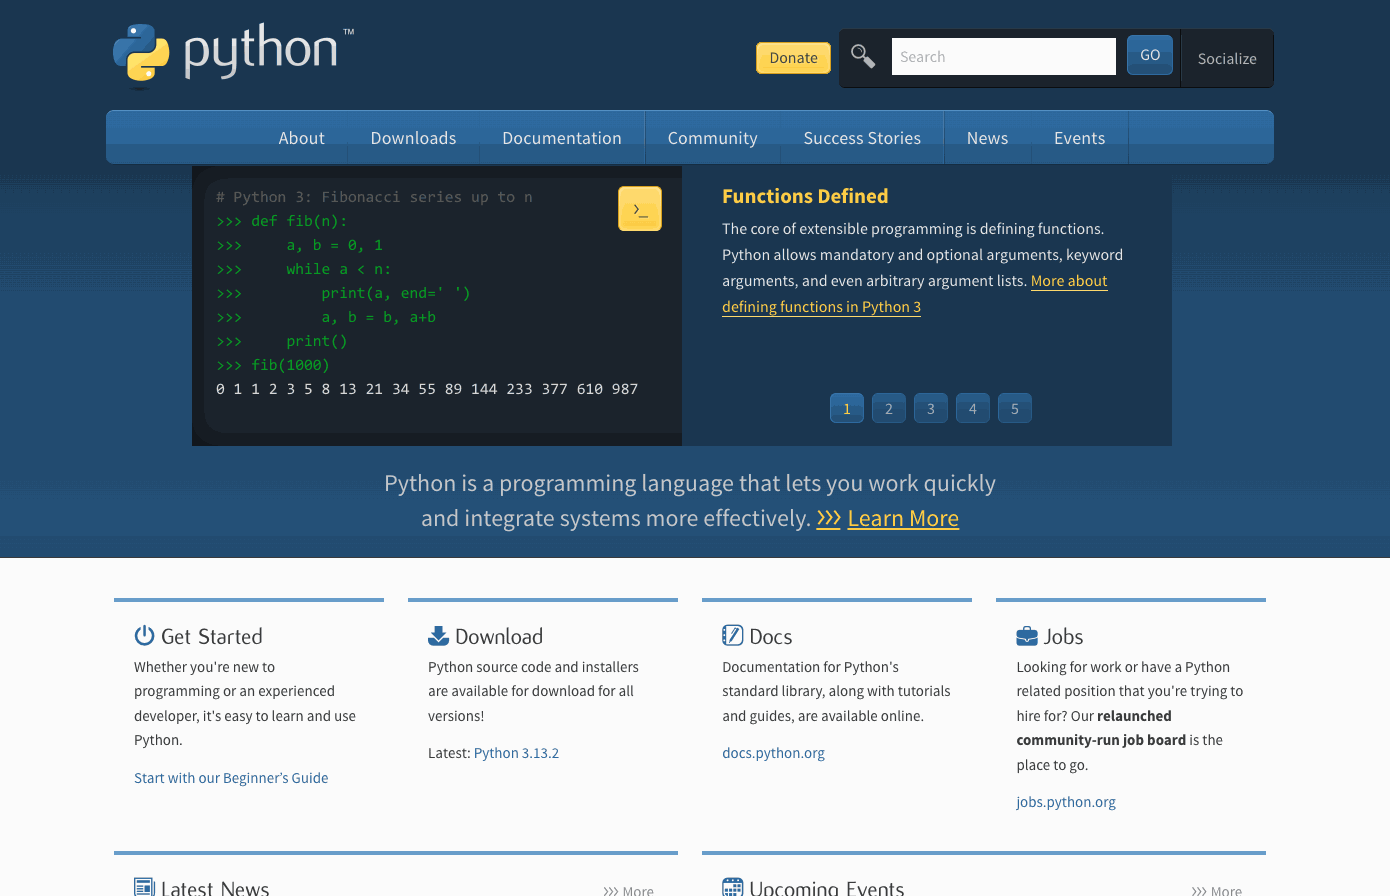Click the triple-chevron icon before Learn More
1390x896 pixels.
[x=828, y=518]
